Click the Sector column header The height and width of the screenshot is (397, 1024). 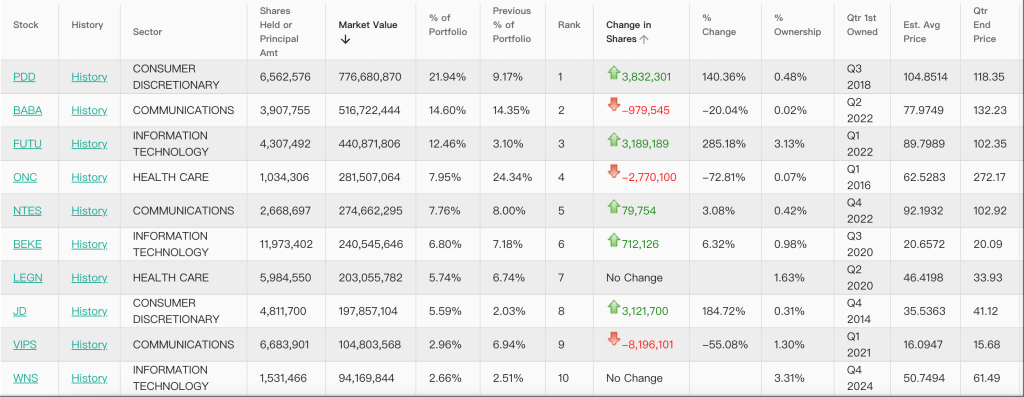(148, 31)
